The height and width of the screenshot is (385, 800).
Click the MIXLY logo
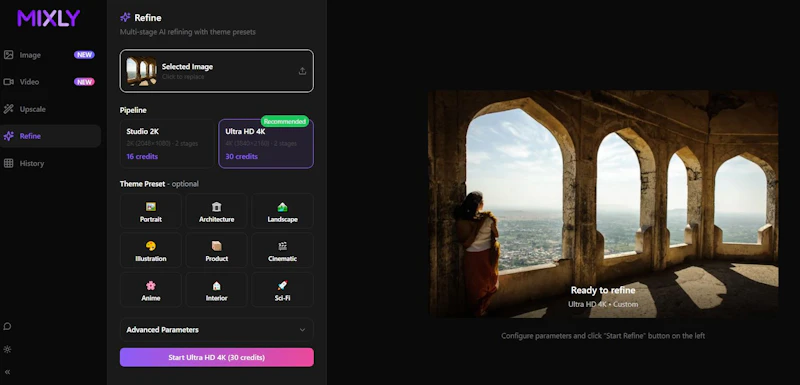click(48, 18)
